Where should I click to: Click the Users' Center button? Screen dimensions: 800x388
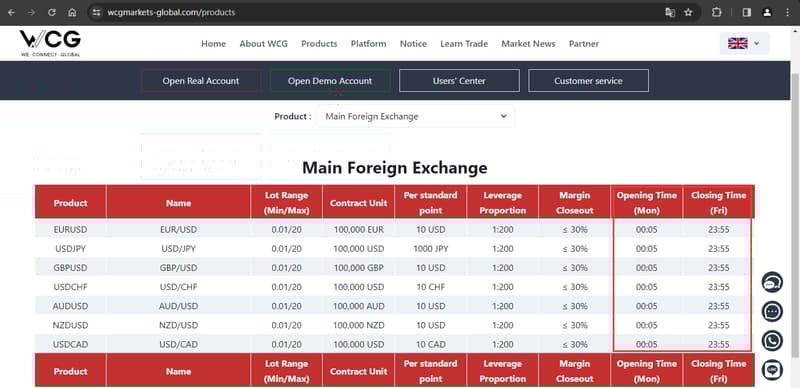[459, 81]
